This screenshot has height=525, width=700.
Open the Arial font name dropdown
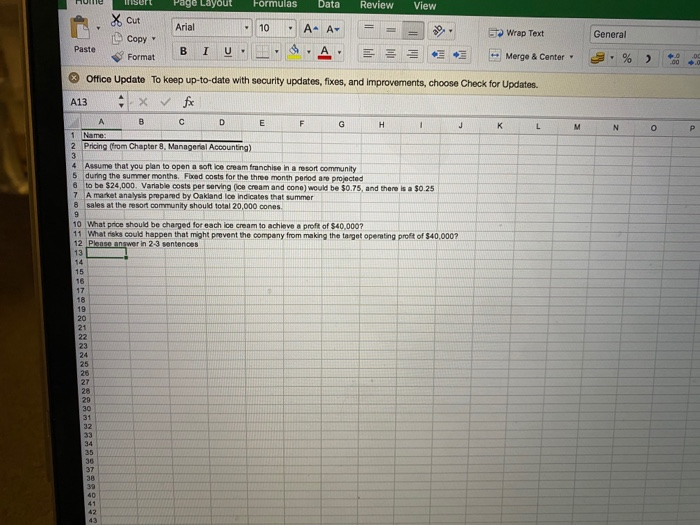(x=246, y=28)
